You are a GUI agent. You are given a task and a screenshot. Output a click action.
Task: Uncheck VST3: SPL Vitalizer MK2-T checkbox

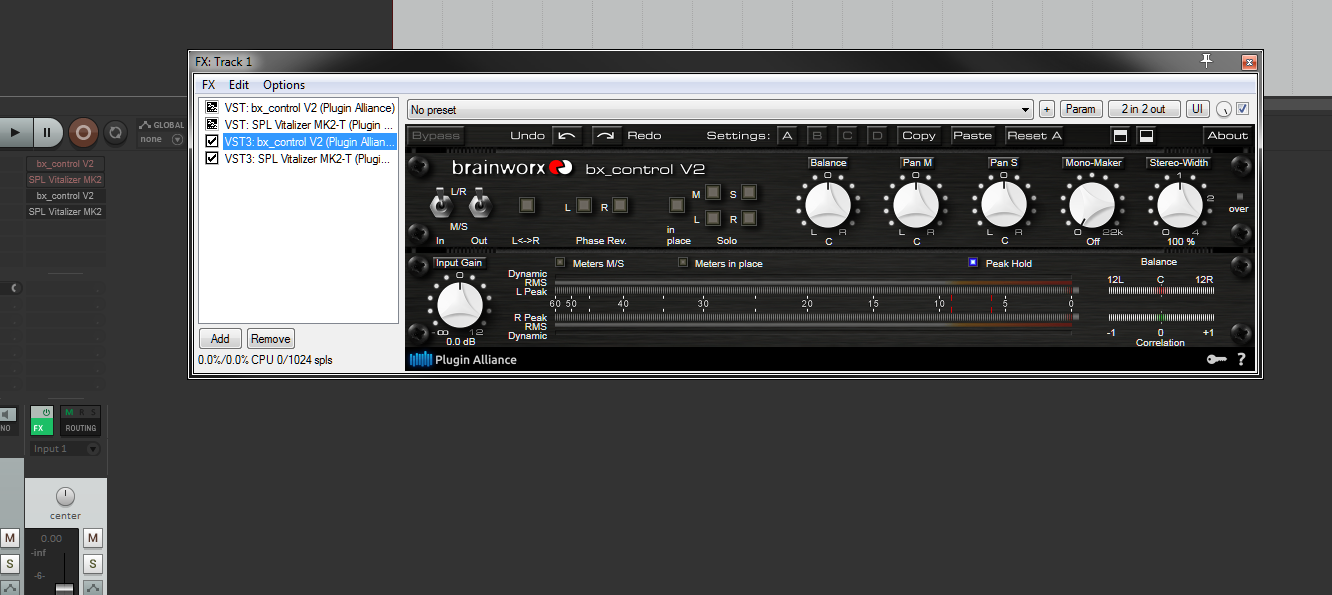pos(211,158)
